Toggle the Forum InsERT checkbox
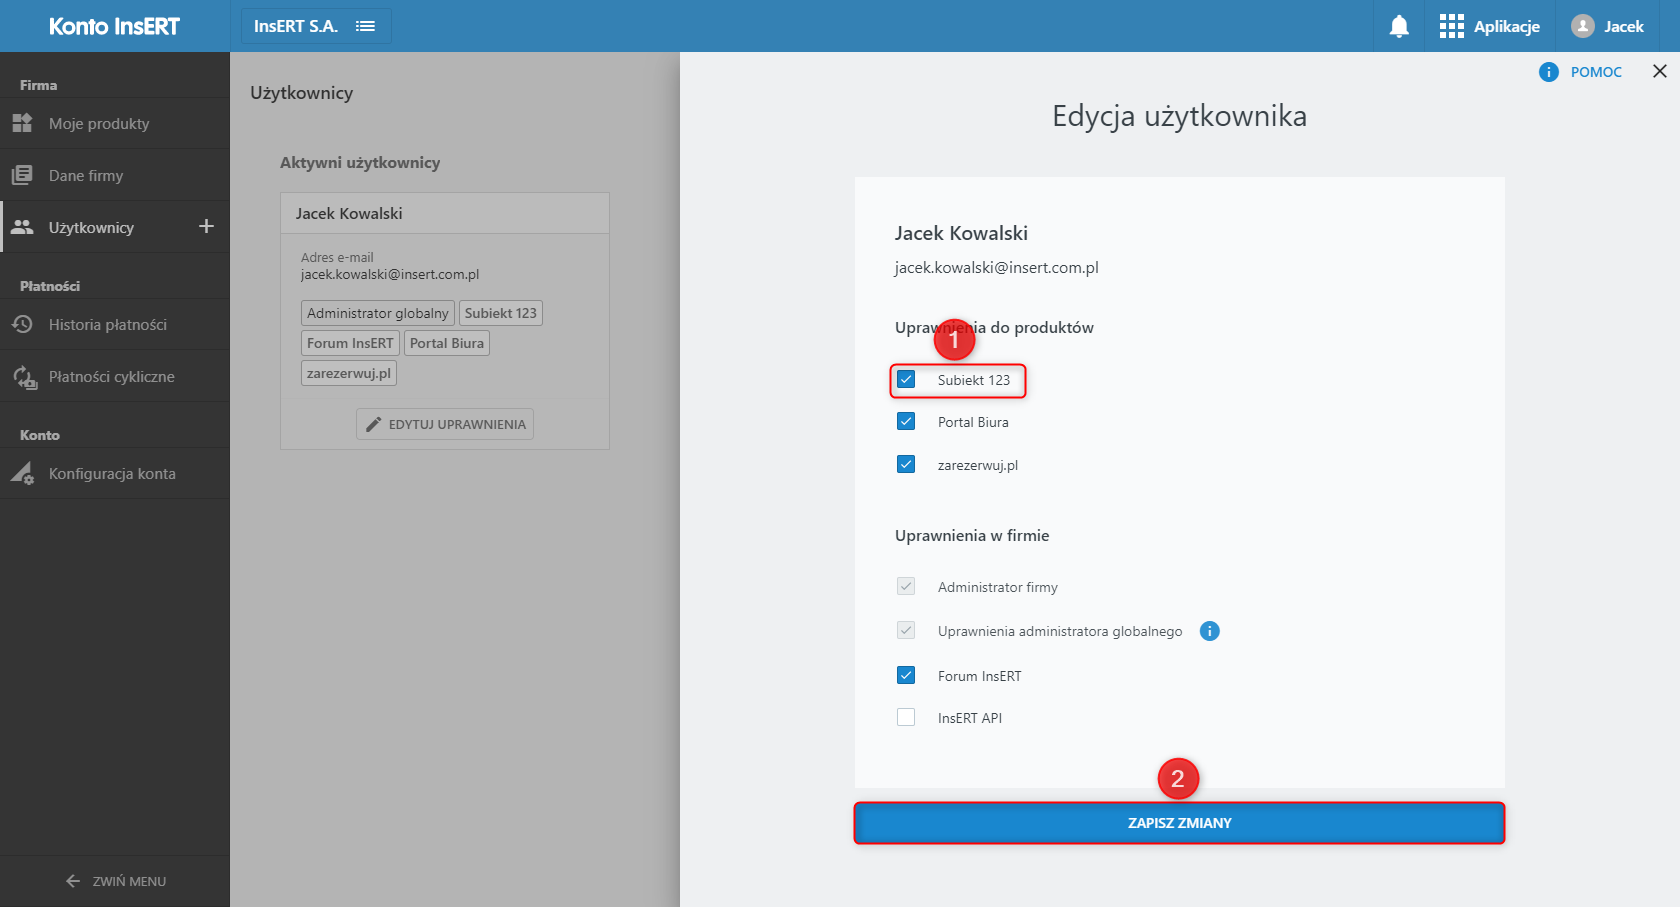Viewport: 1680px width, 907px height. (x=906, y=675)
